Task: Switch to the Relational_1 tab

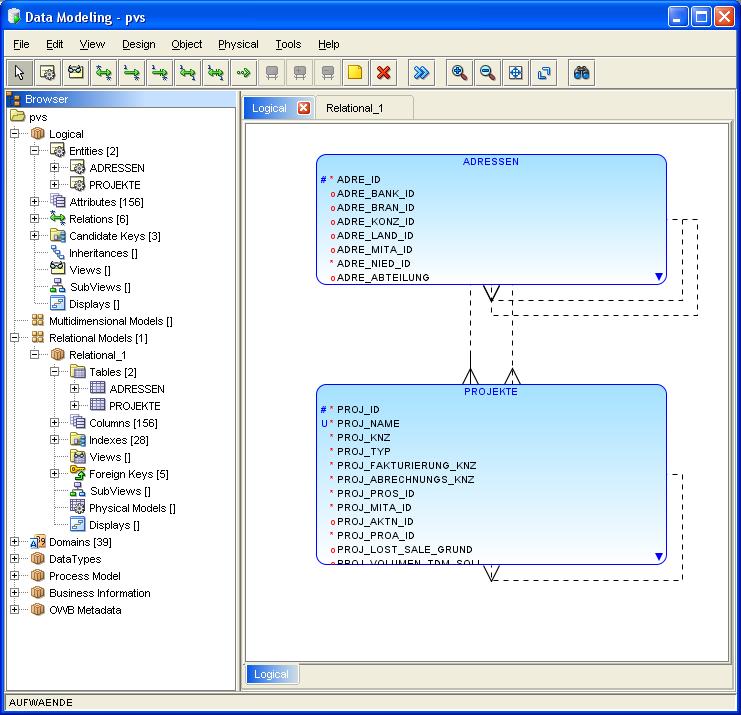Action: [x=364, y=108]
